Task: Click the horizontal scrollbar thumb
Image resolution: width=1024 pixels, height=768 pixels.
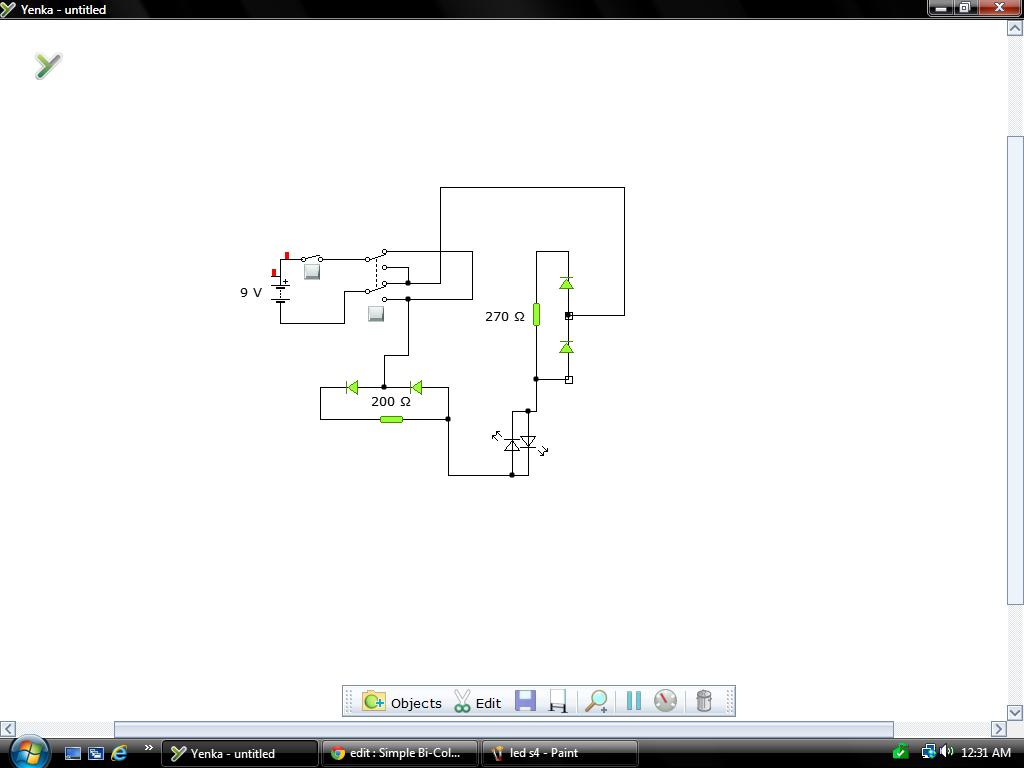Action: click(x=504, y=729)
